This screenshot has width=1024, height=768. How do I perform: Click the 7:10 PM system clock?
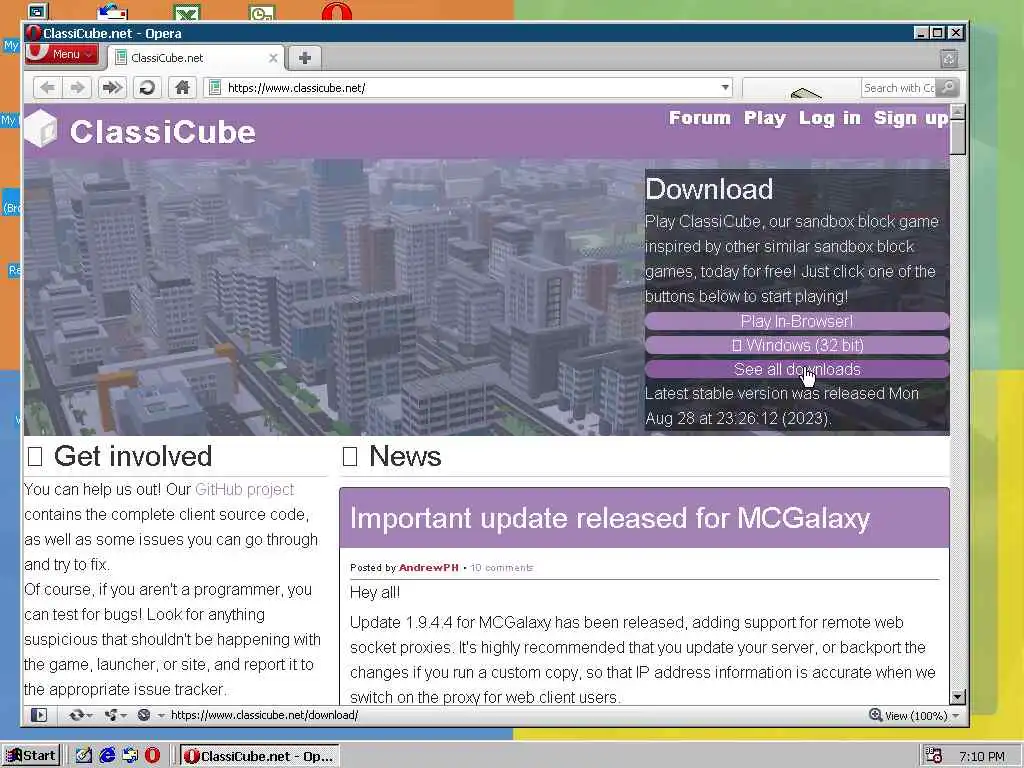pos(982,756)
